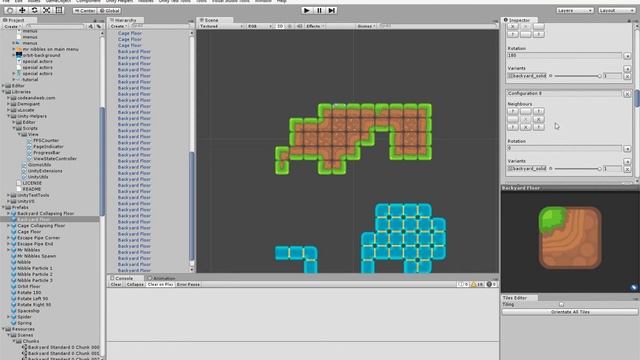Toggle scene audio icon in Scene toolbar

[299, 26]
